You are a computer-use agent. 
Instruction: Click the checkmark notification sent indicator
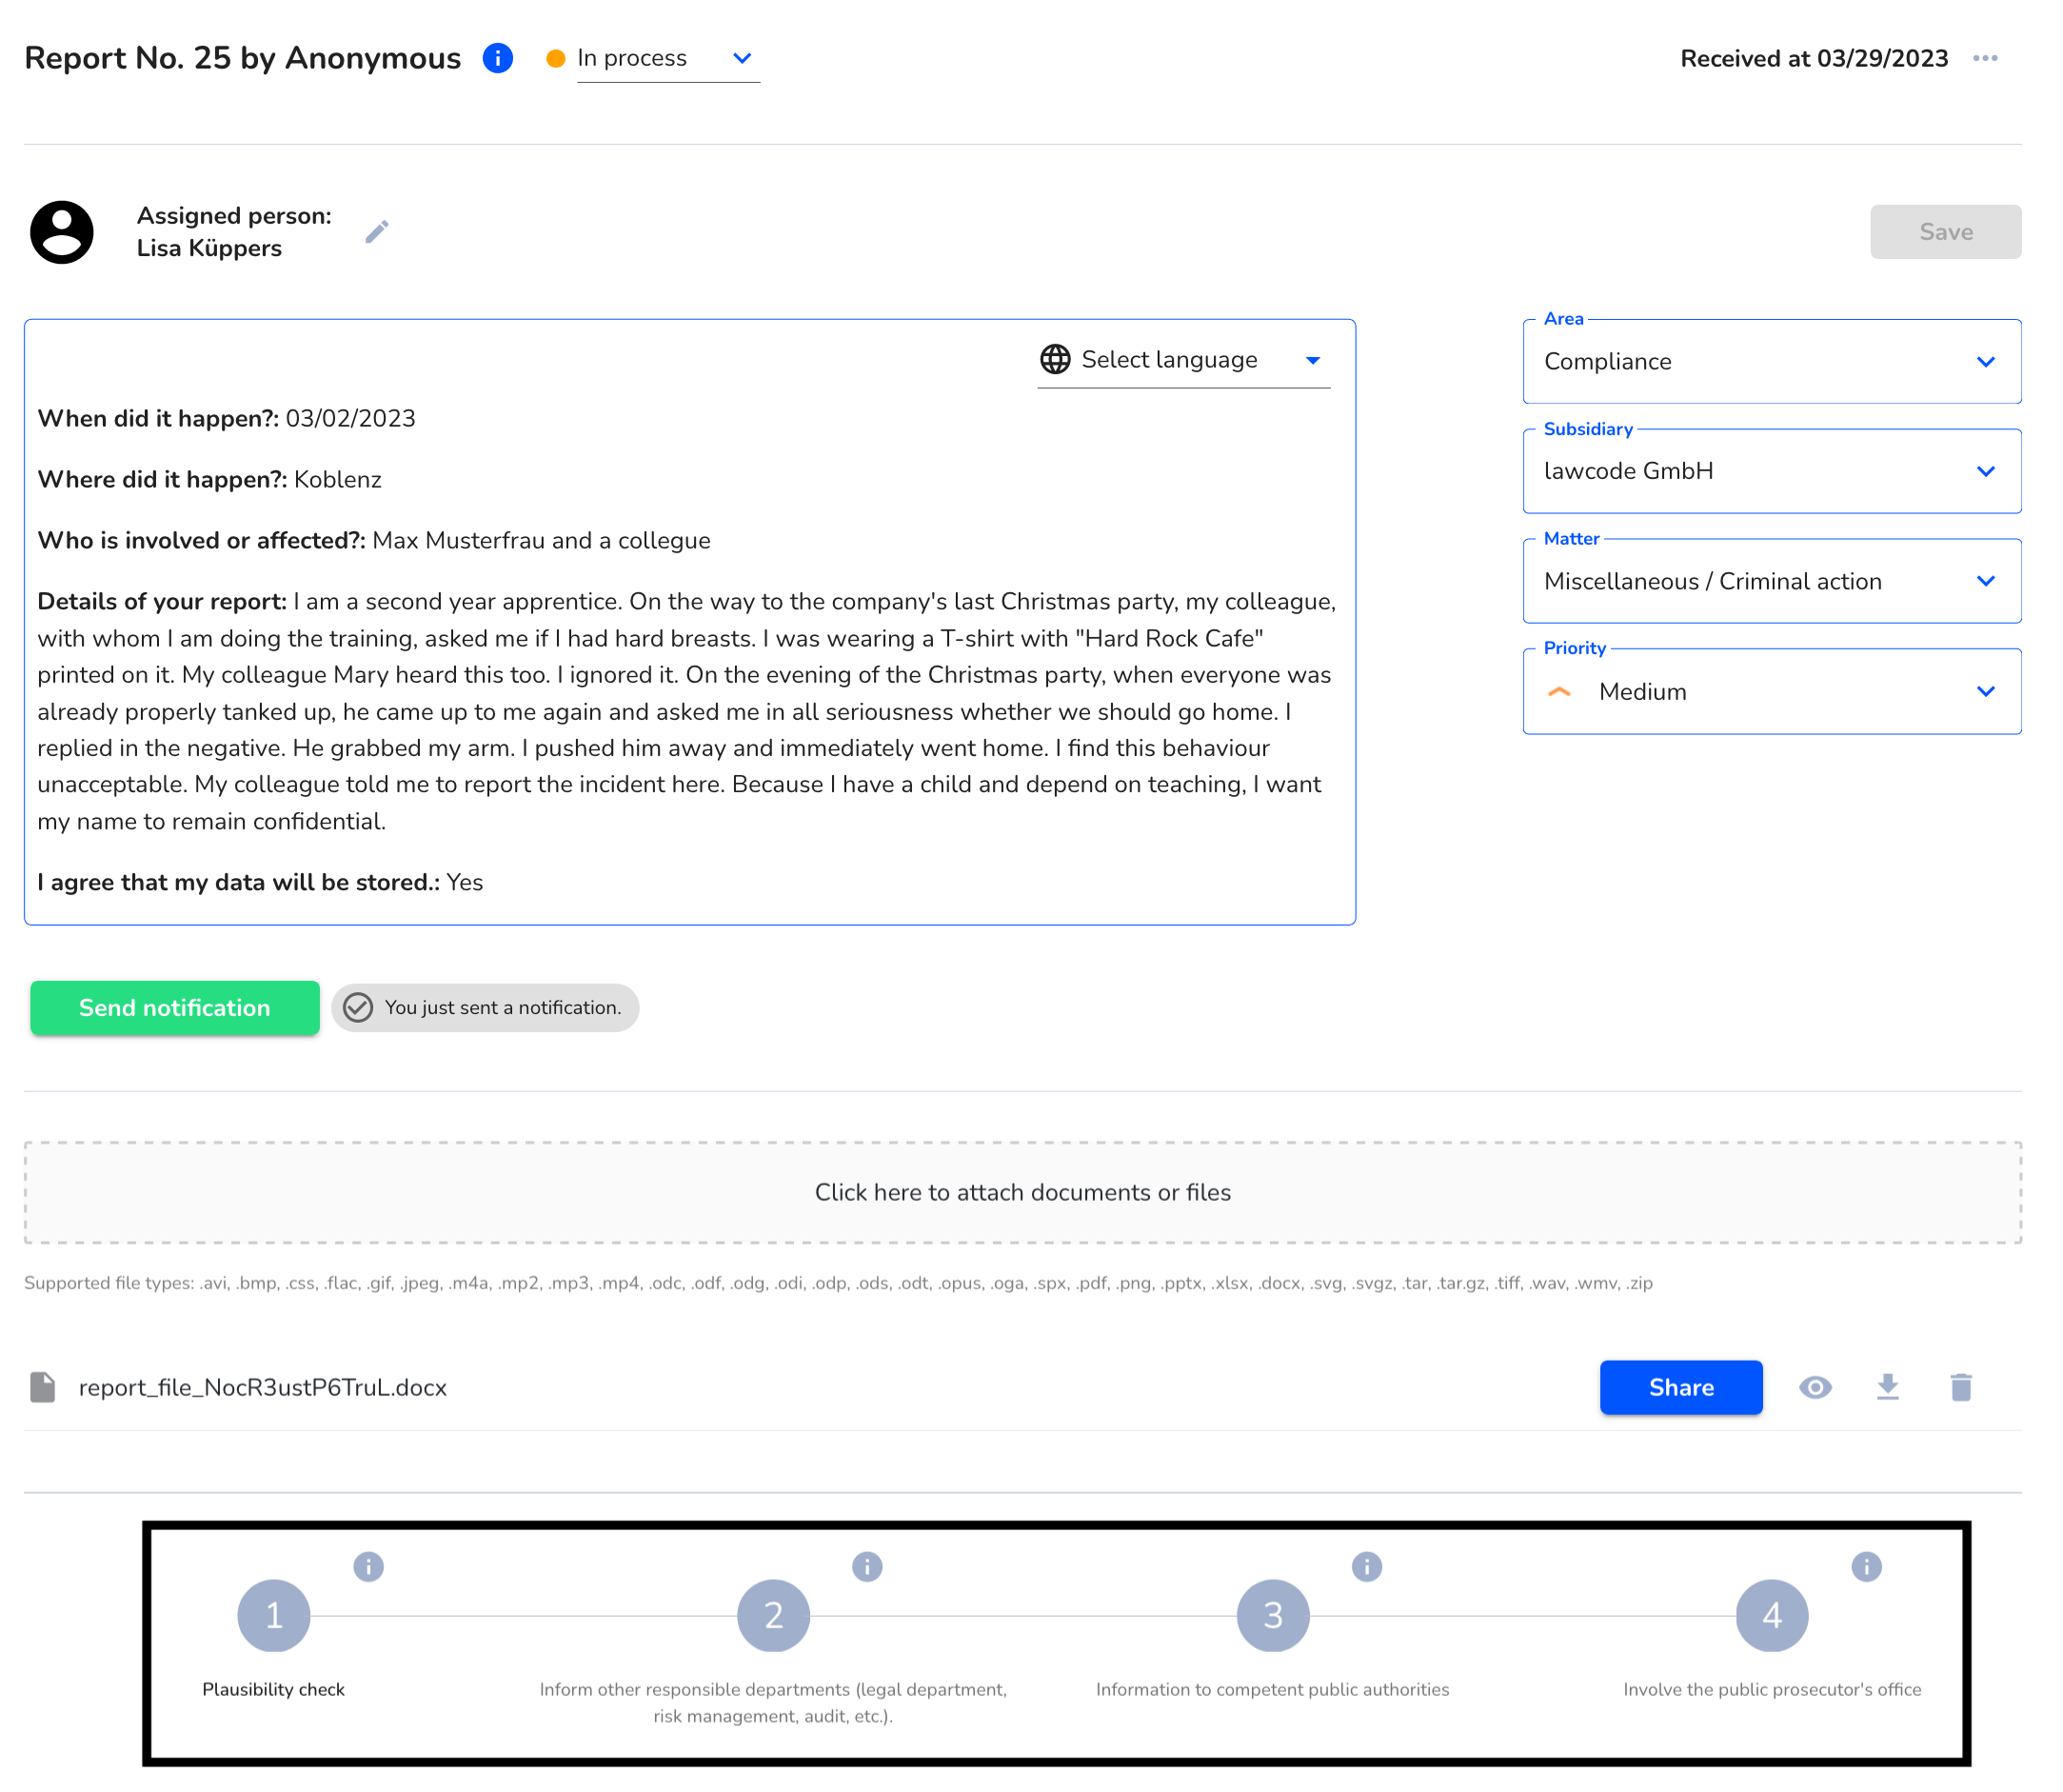pyautogui.click(x=360, y=1007)
